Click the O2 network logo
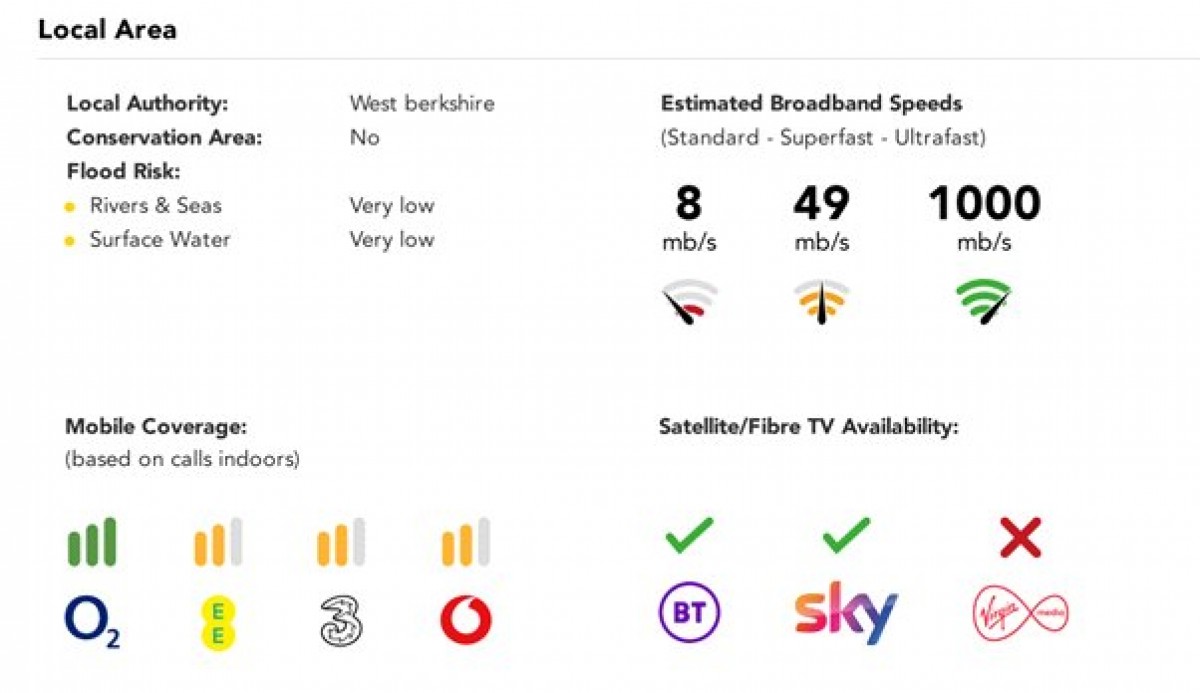 92,623
